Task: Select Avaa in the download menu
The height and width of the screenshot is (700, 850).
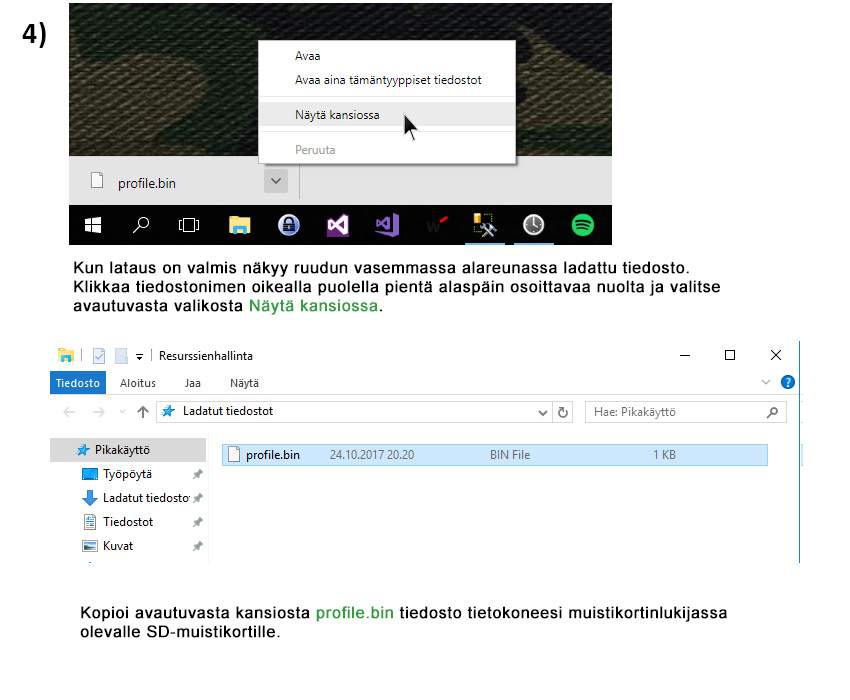Action: click(x=308, y=56)
